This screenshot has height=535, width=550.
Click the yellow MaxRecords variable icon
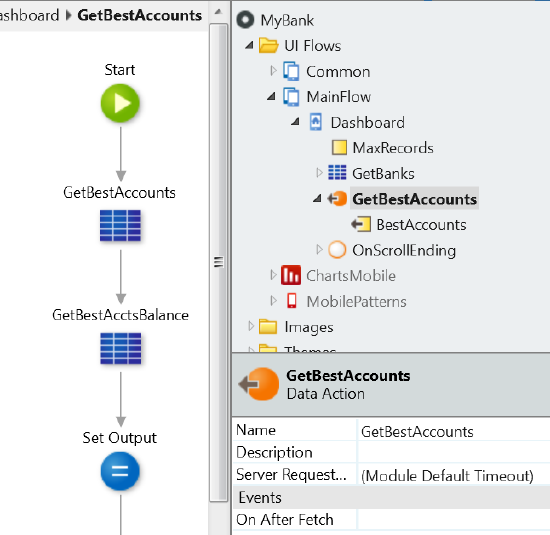pos(339,148)
